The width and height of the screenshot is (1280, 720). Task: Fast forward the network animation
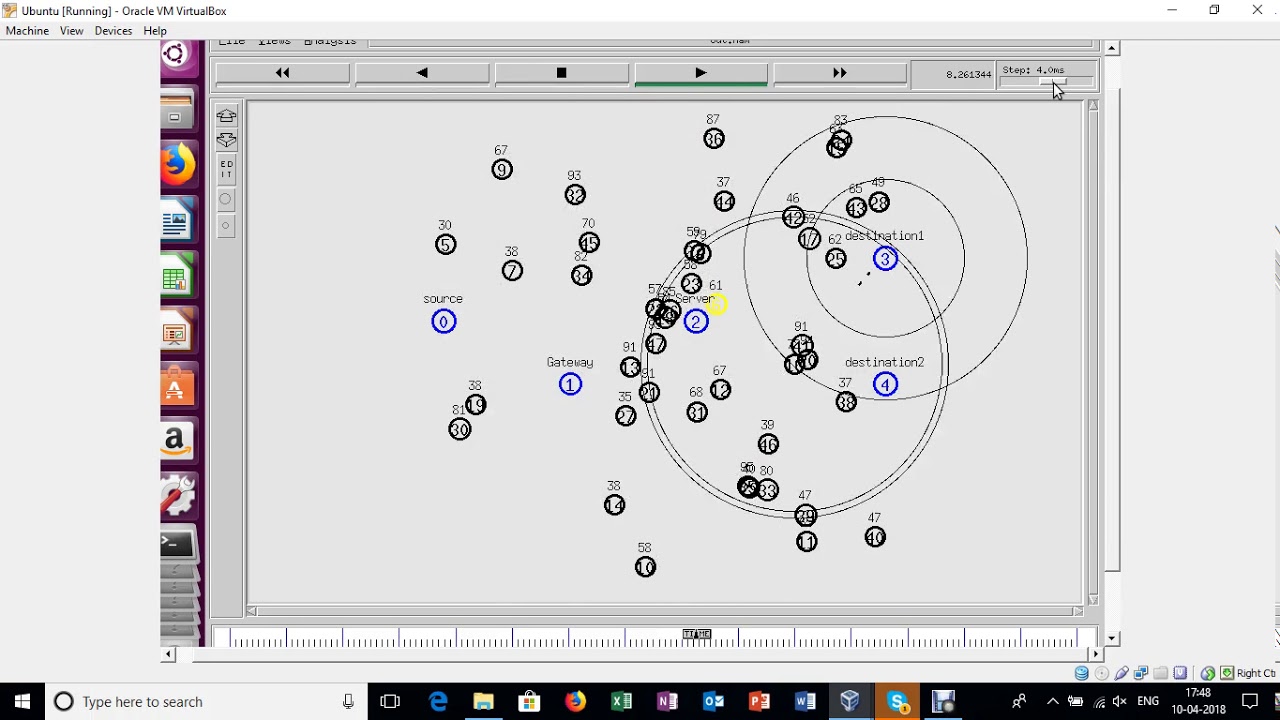pyautogui.click(x=839, y=73)
